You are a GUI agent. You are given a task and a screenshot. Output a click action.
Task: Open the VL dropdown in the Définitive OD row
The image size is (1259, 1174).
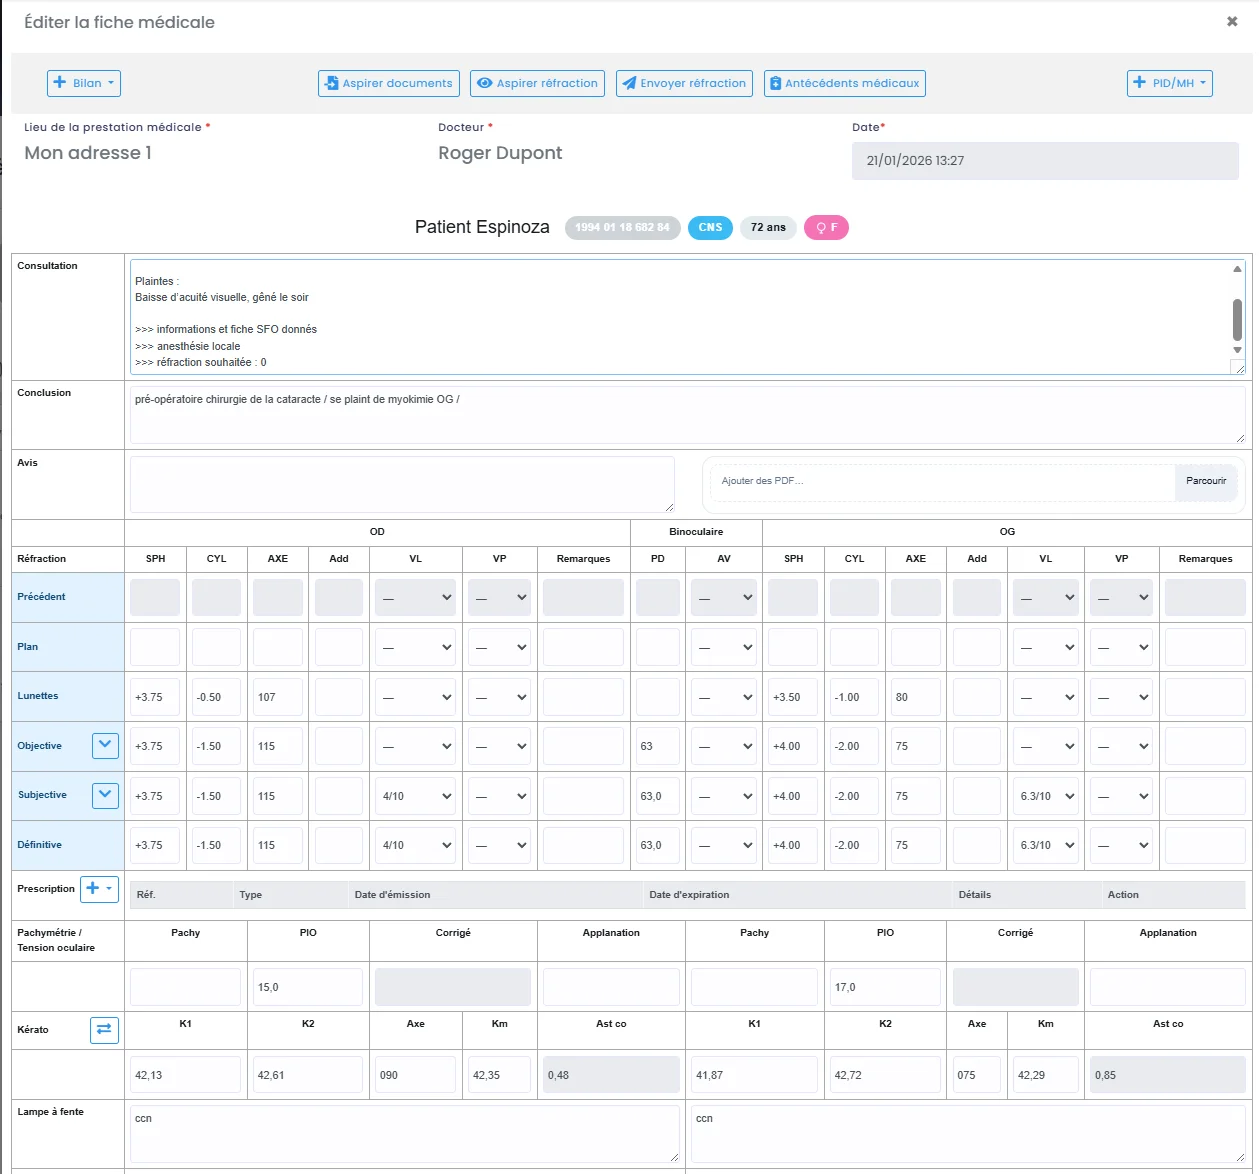[x=414, y=845]
